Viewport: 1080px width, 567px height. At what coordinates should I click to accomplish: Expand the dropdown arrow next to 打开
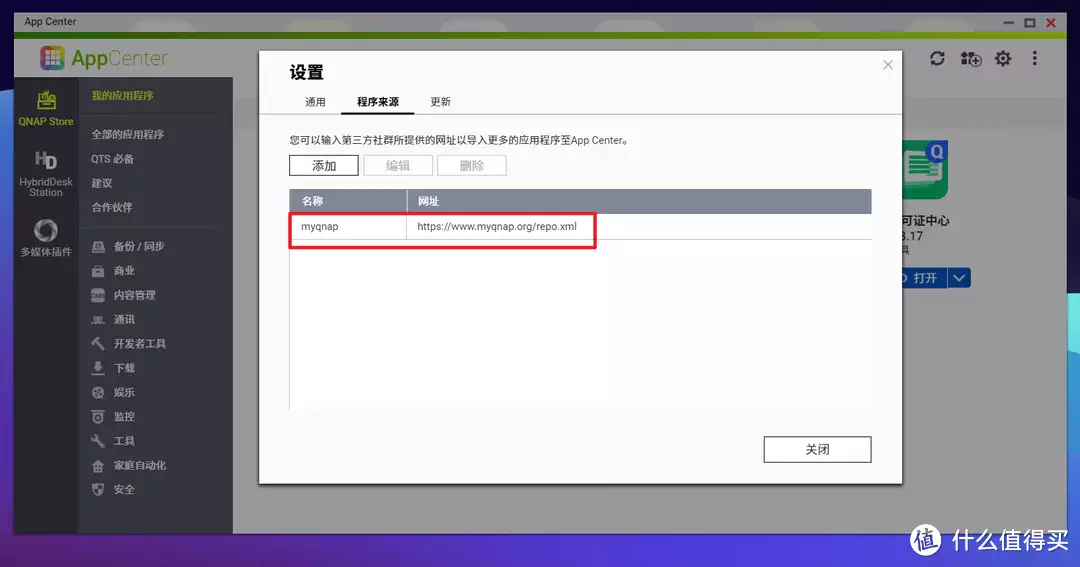coord(959,278)
